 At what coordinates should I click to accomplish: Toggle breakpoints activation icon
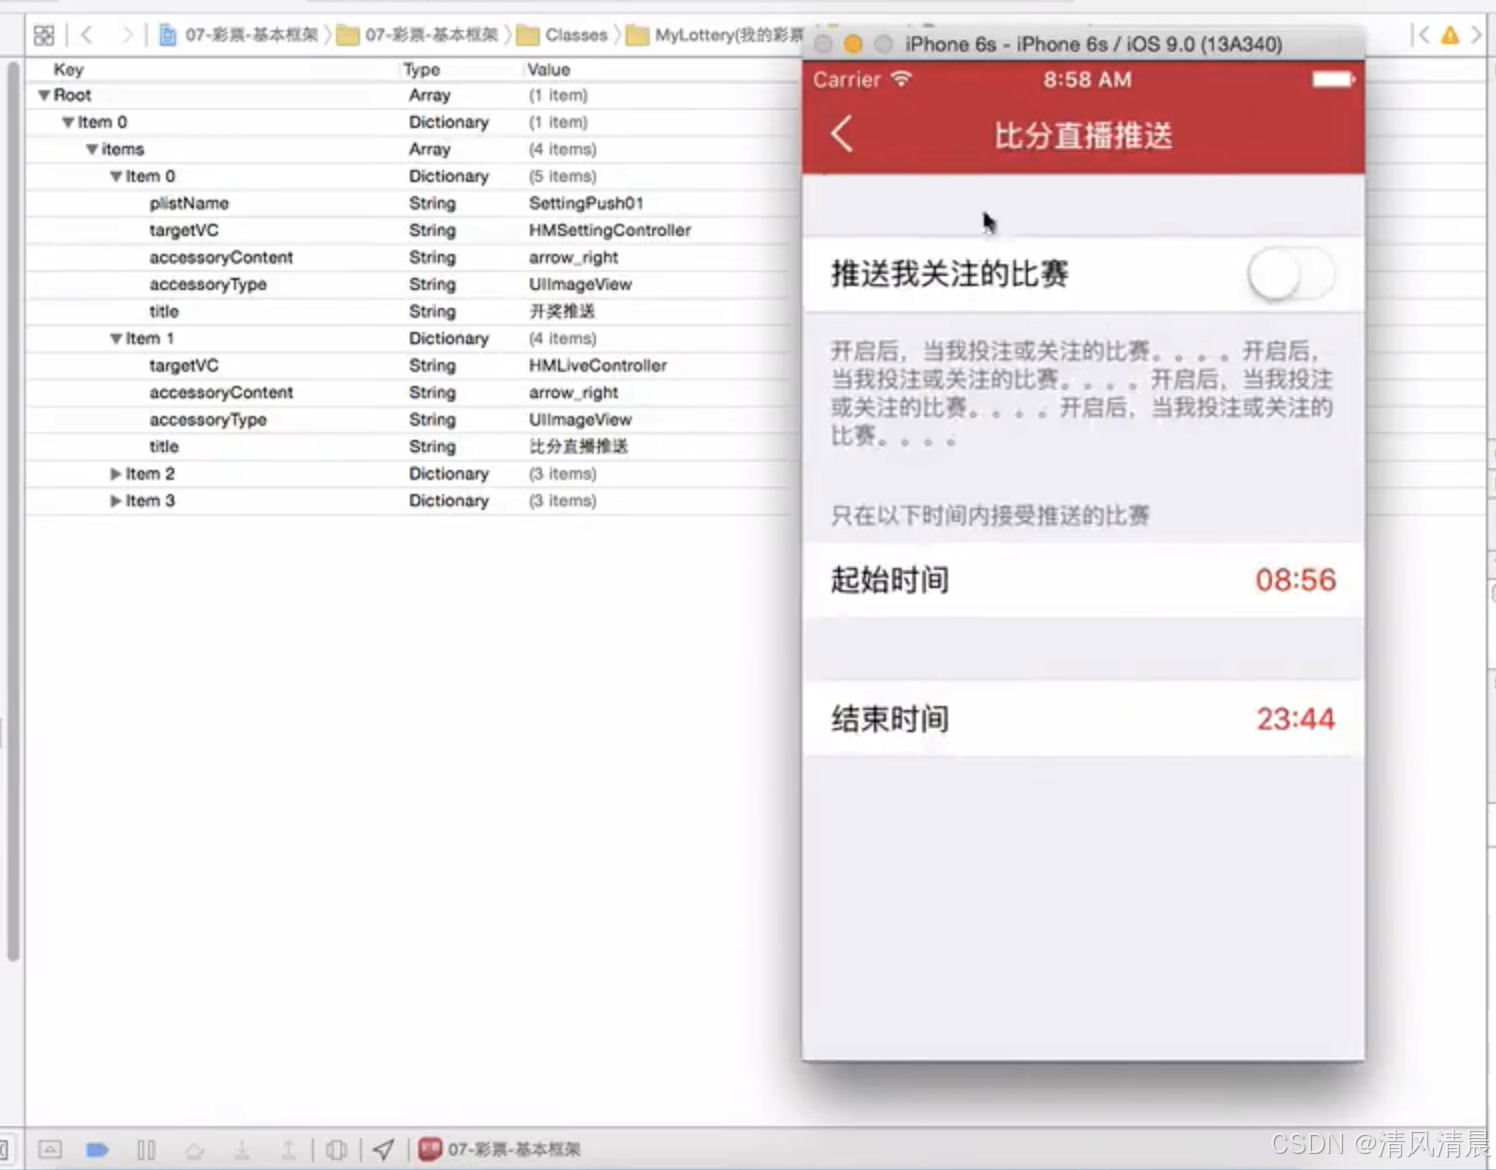tap(97, 1149)
